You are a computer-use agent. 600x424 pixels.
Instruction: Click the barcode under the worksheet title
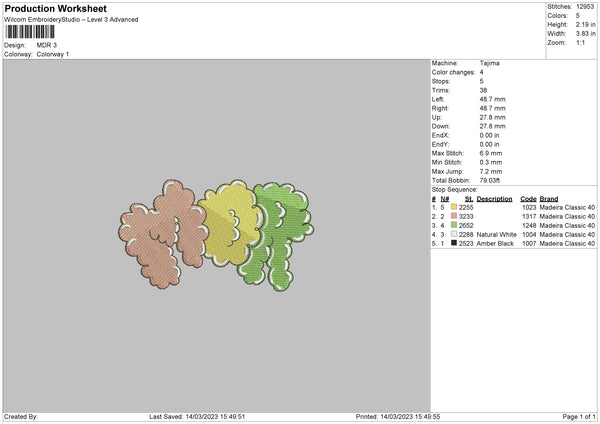point(30,32)
